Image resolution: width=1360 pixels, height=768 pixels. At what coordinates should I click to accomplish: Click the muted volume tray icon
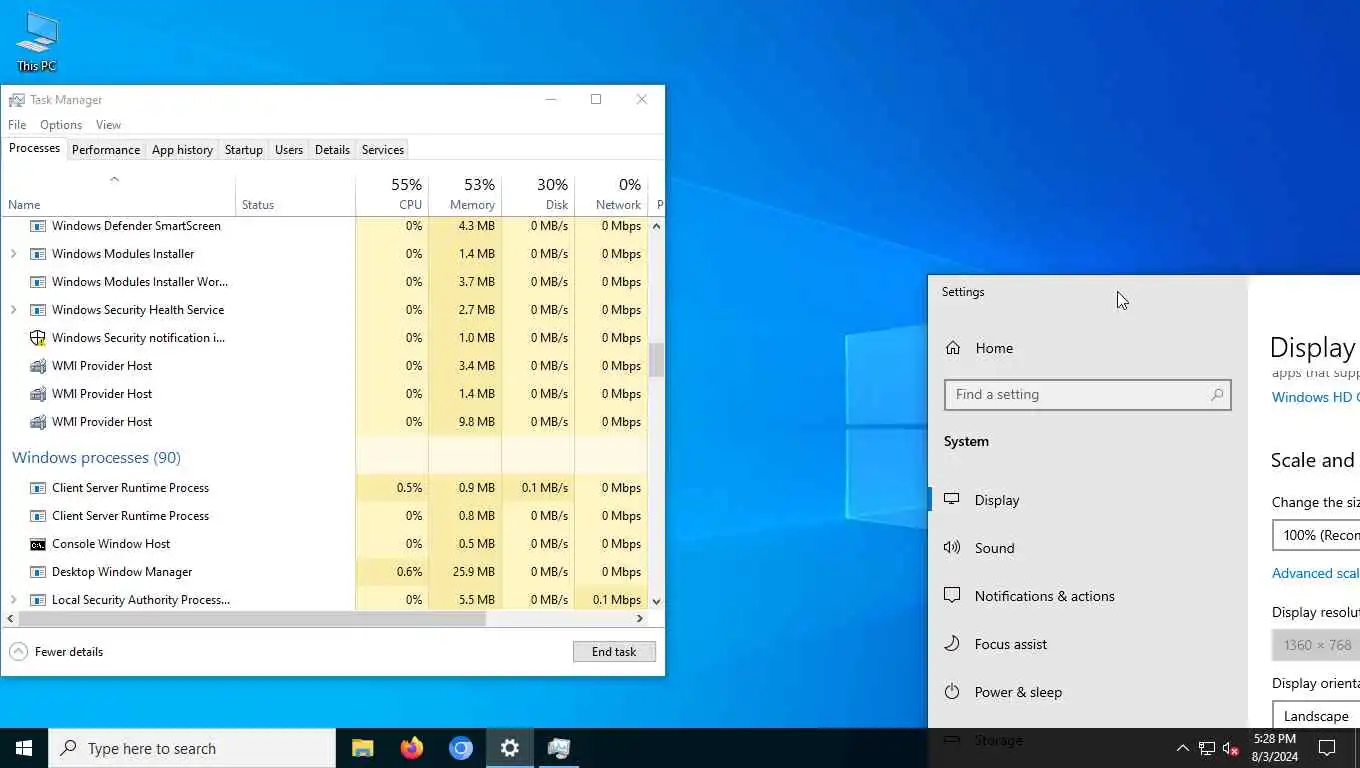coord(1231,748)
